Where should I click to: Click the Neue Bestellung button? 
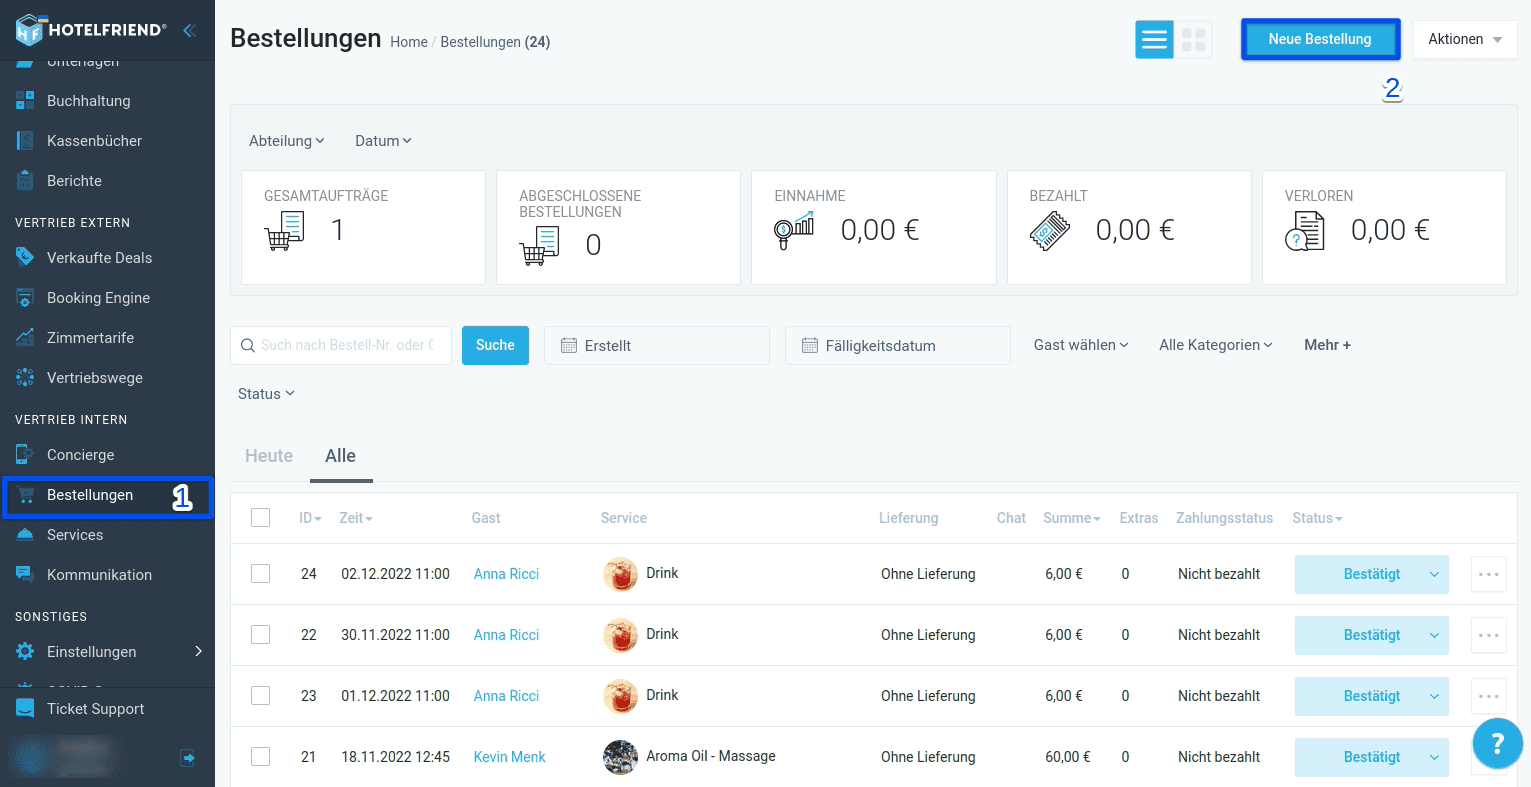click(1319, 40)
